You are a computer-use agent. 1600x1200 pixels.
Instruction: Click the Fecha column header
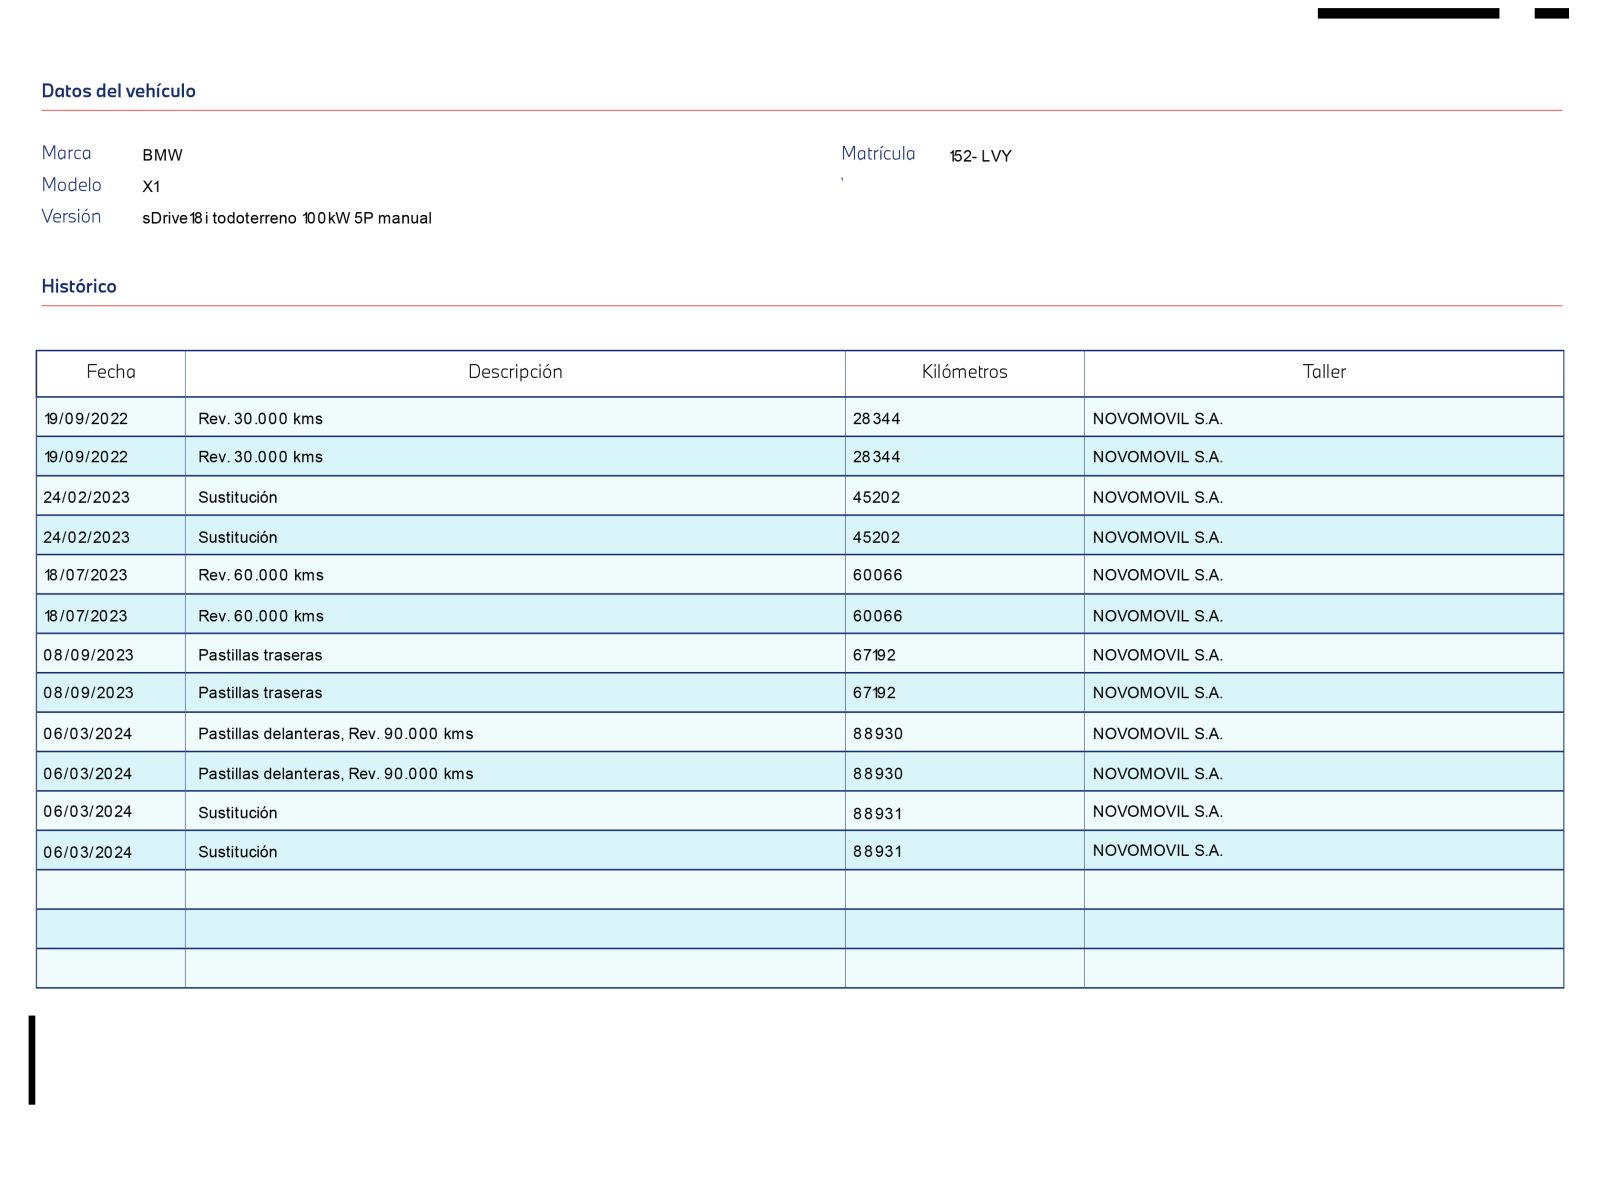[111, 372]
